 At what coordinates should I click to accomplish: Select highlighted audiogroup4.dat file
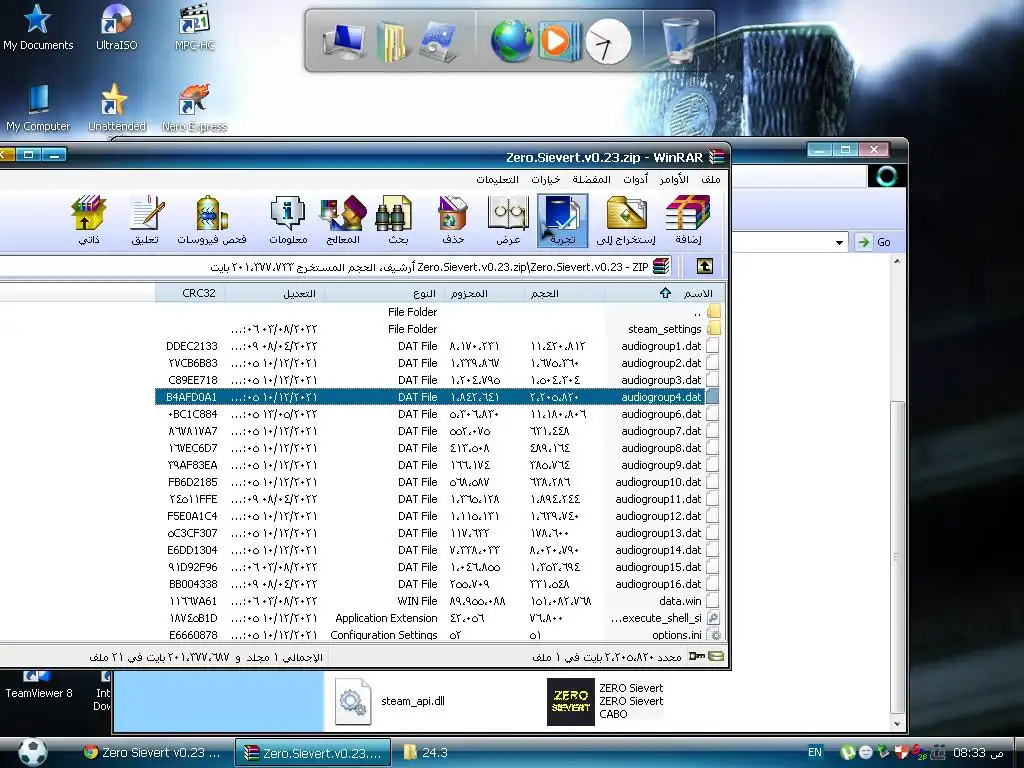(438, 396)
